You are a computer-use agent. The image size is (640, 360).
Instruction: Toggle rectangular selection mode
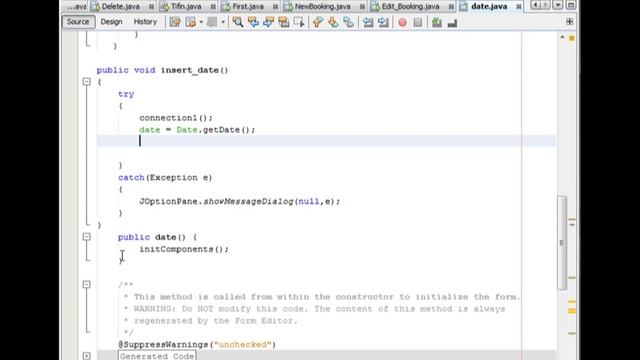[x=299, y=22]
